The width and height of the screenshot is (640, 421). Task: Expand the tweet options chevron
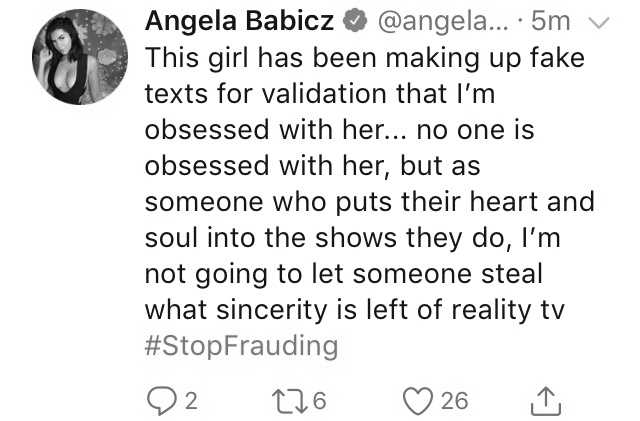[x=599, y=22]
